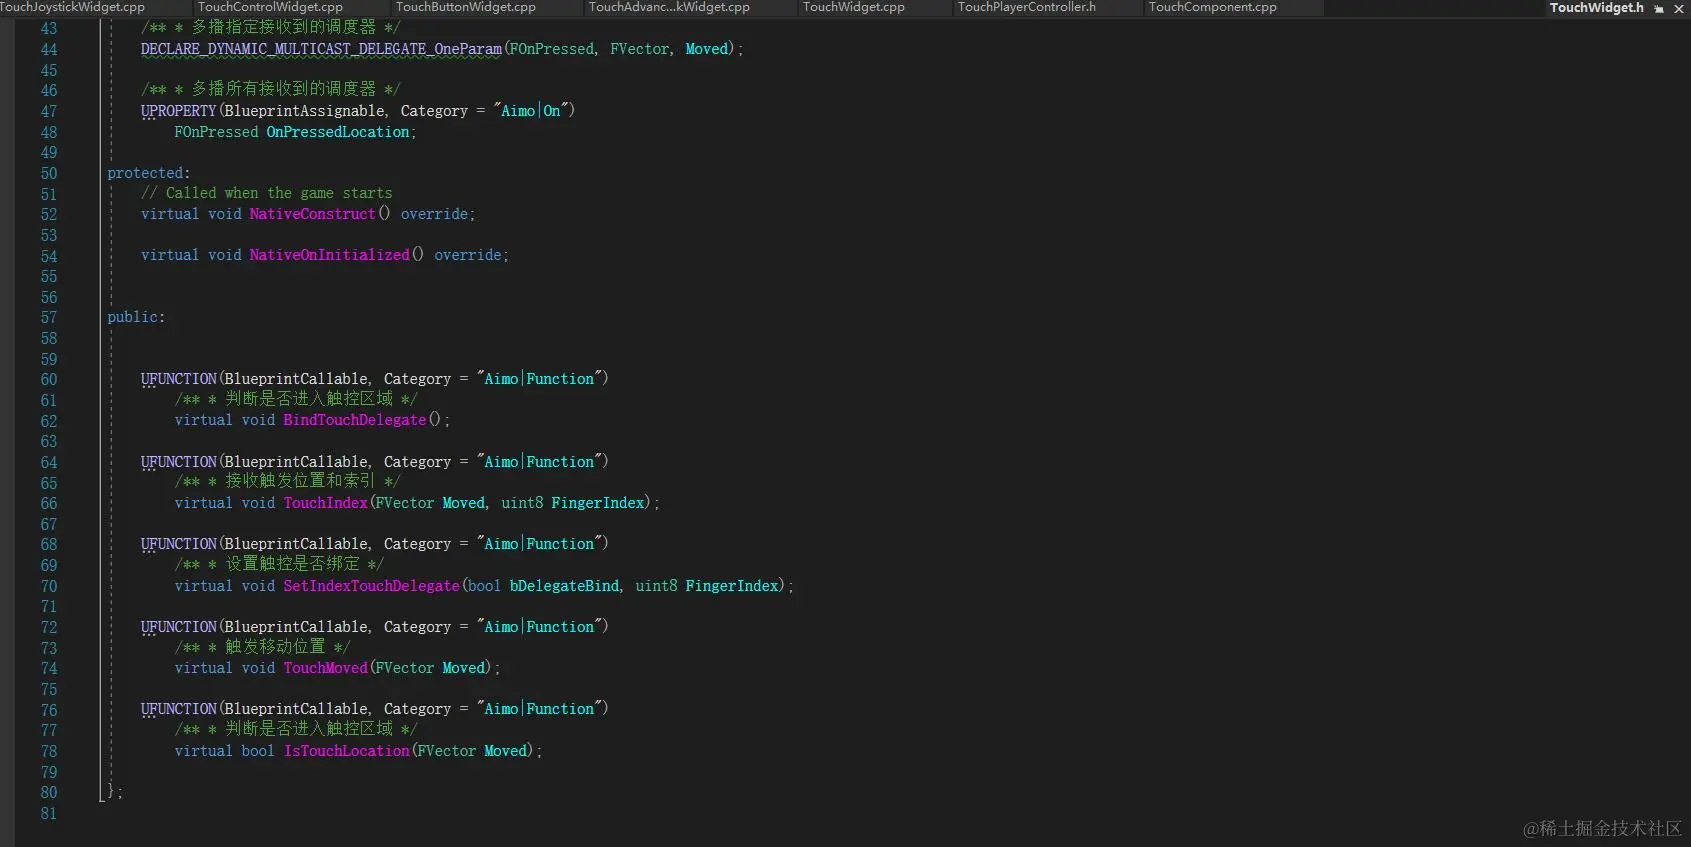
Task: Pin the TouchWidget.h tab
Action: (1659, 8)
